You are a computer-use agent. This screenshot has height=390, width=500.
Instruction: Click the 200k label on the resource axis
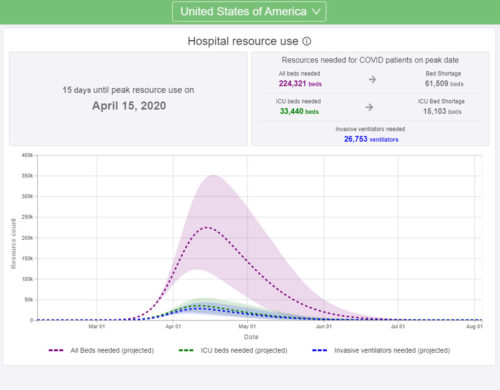tap(27, 238)
